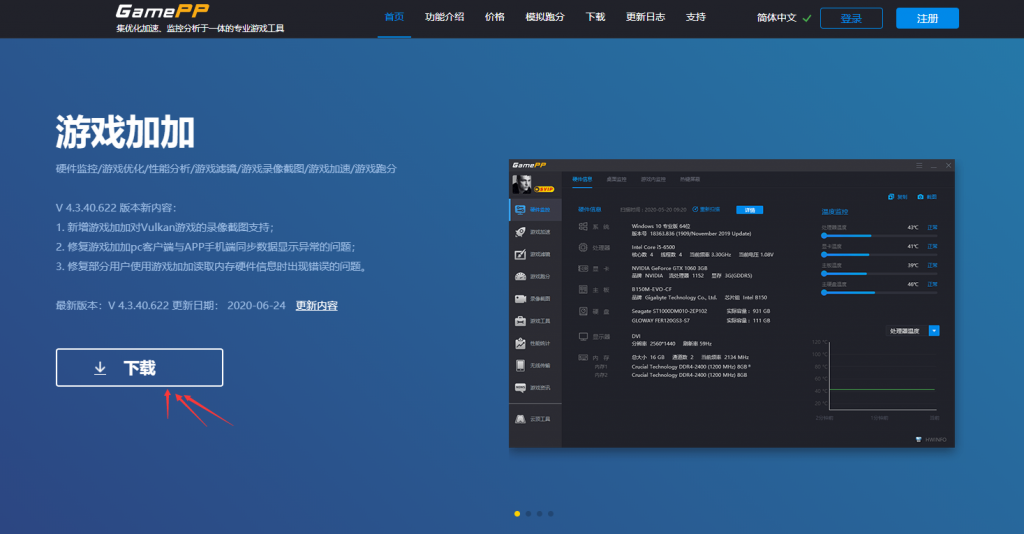Click the app preview screenshot image

pos(731,304)
